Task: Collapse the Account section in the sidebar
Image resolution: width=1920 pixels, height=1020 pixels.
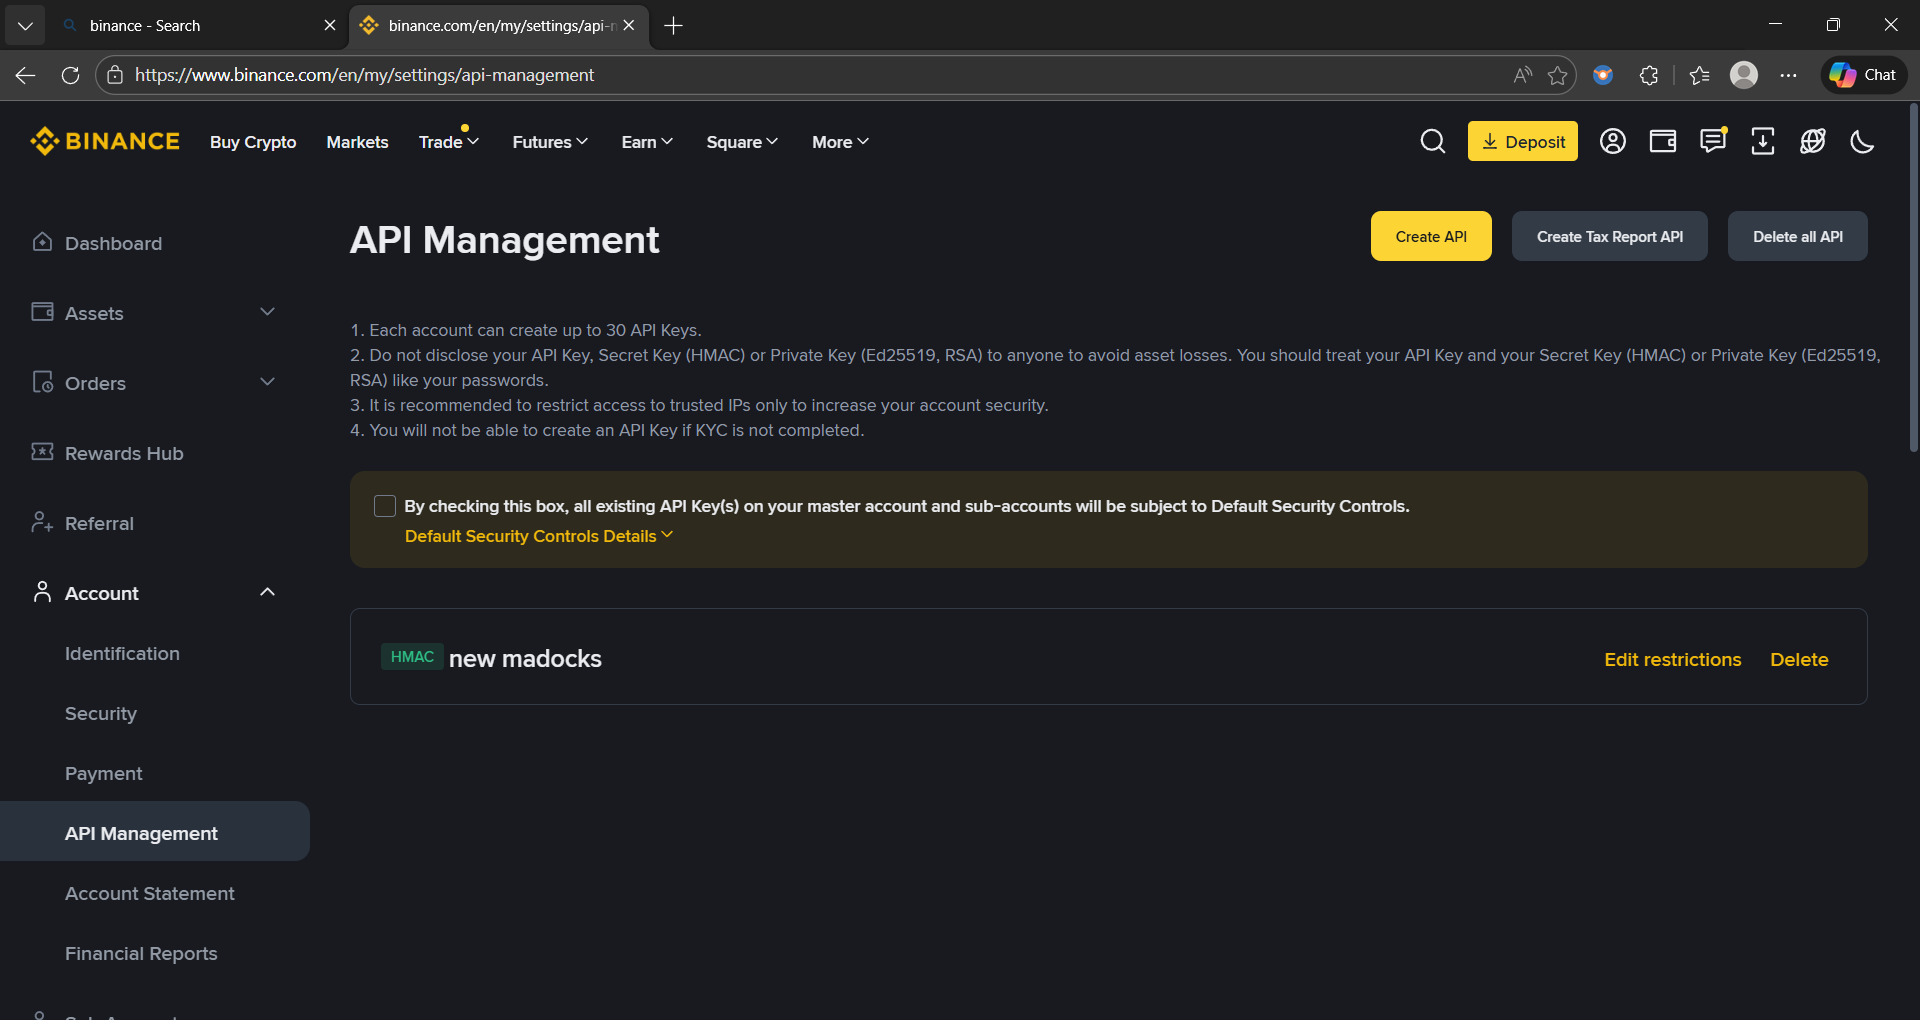Action: 267,591
